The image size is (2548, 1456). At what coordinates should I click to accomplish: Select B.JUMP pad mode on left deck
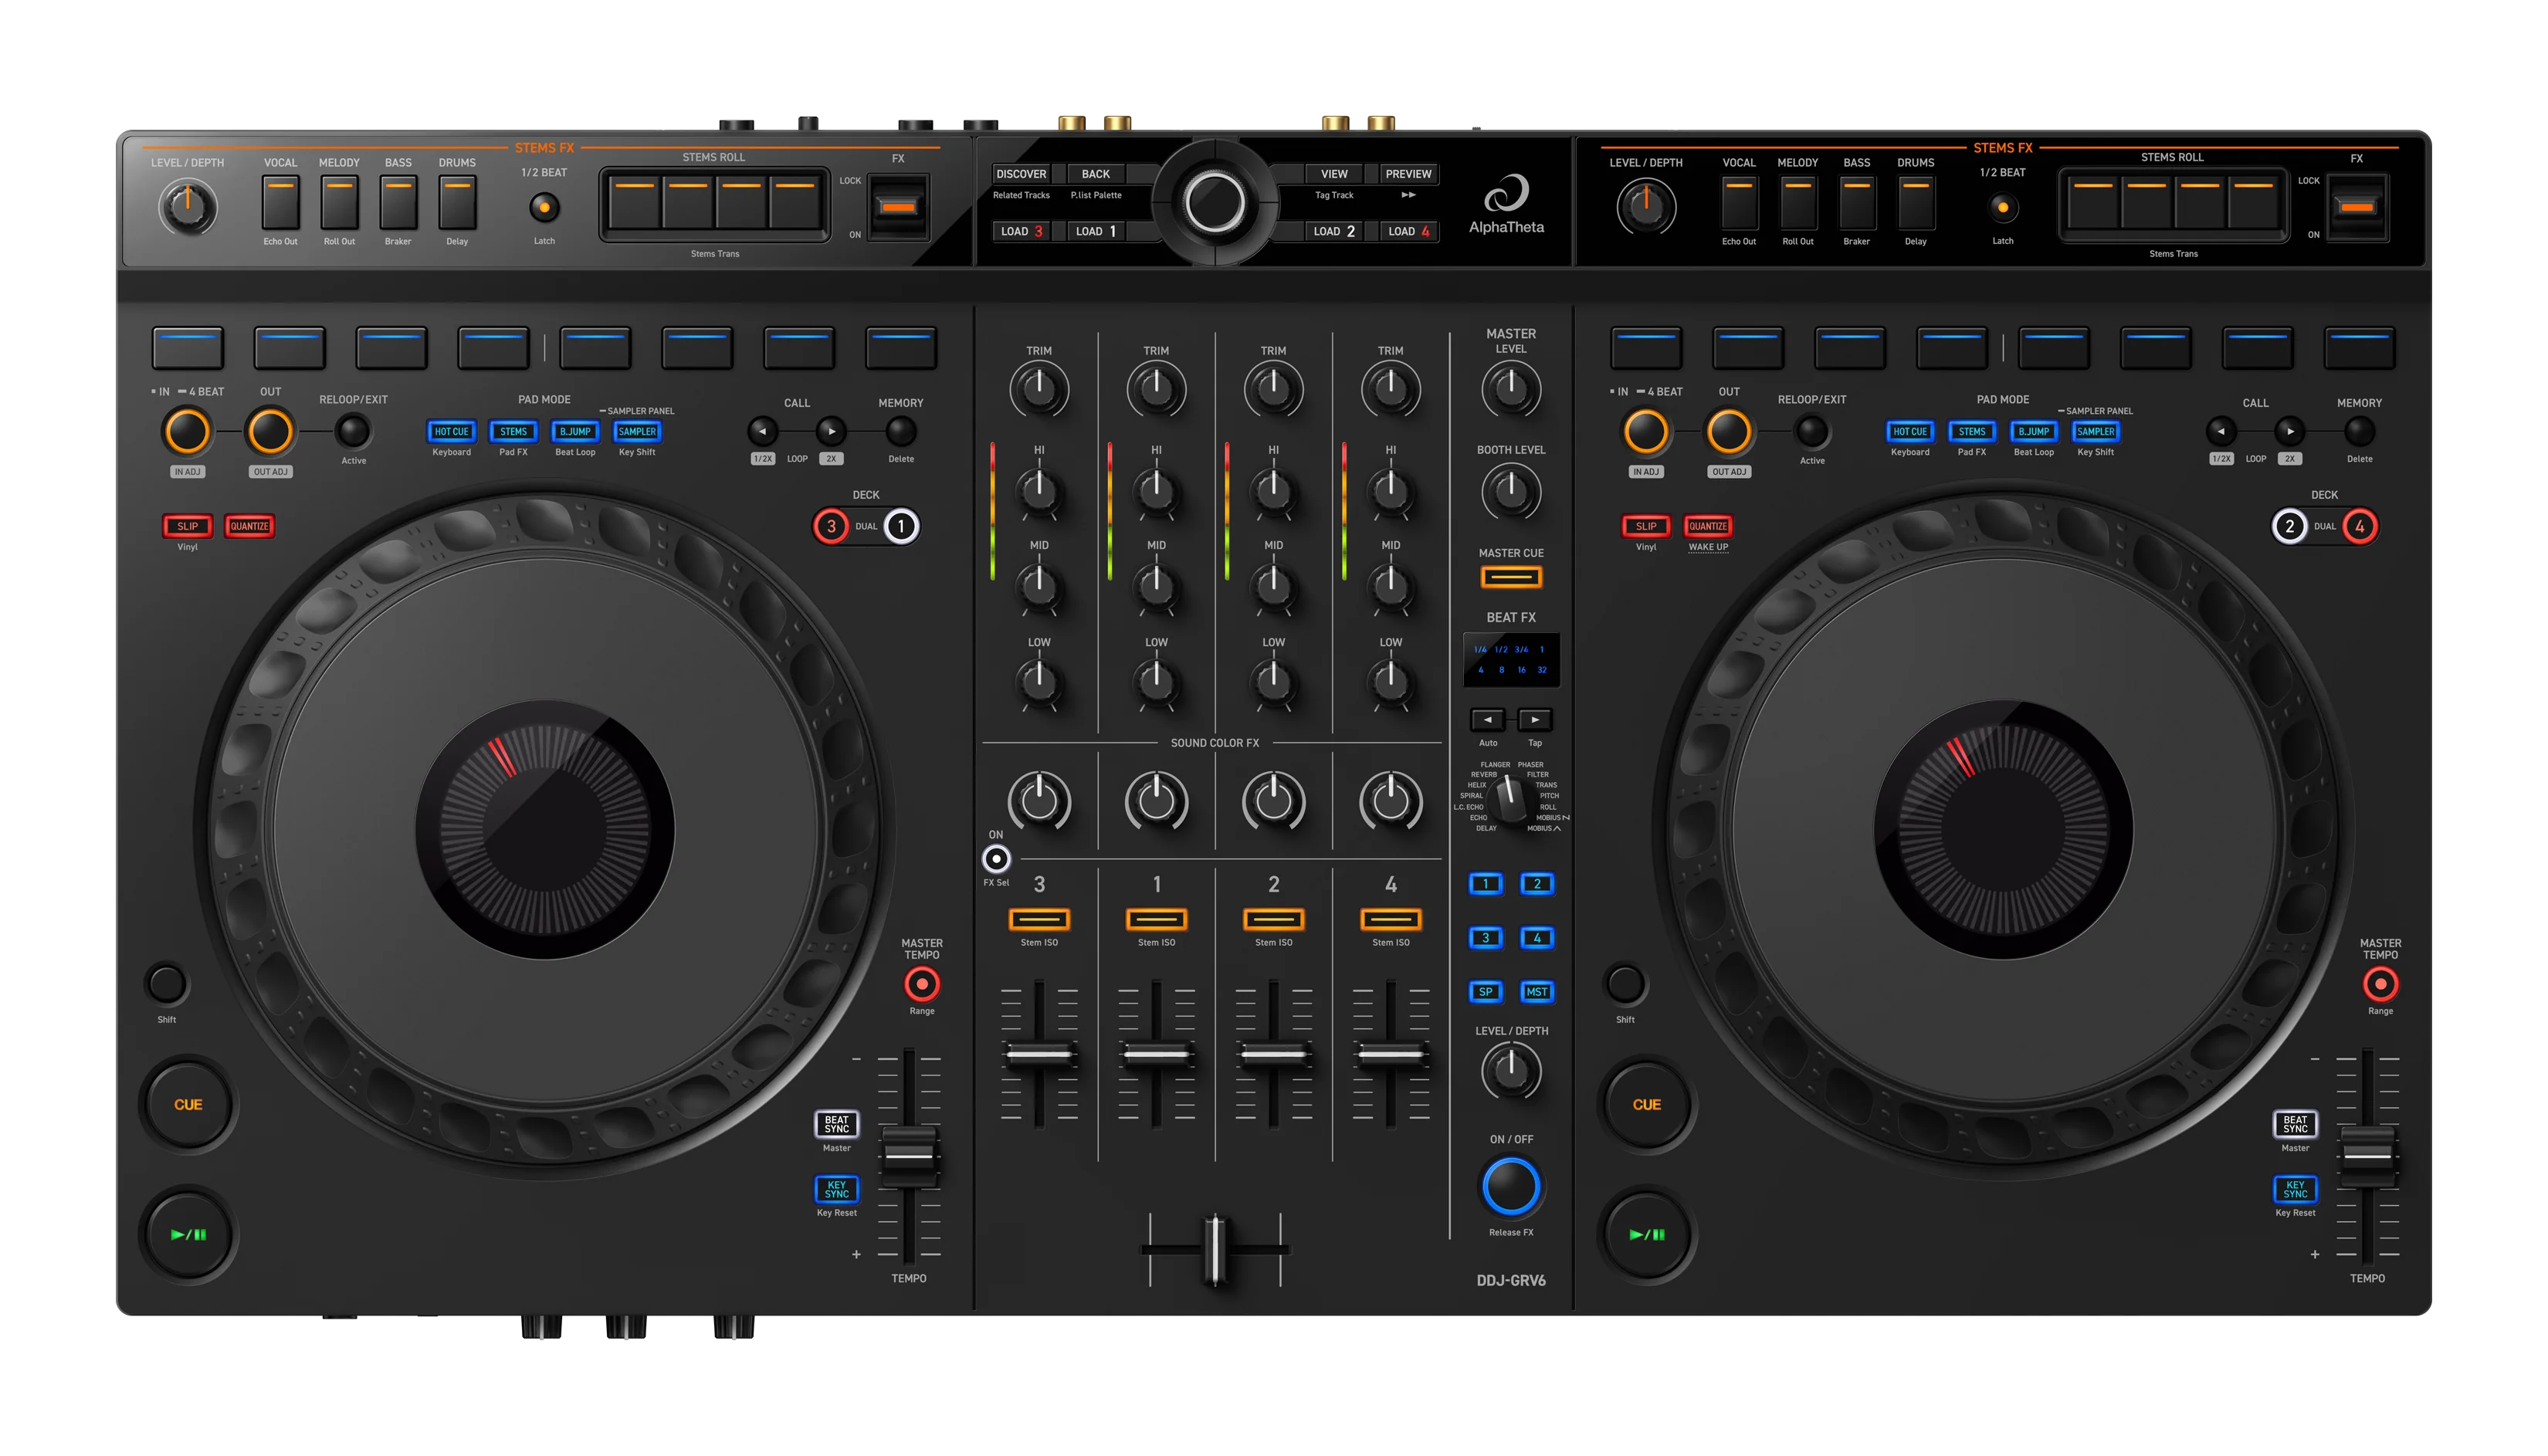(575, 431)
